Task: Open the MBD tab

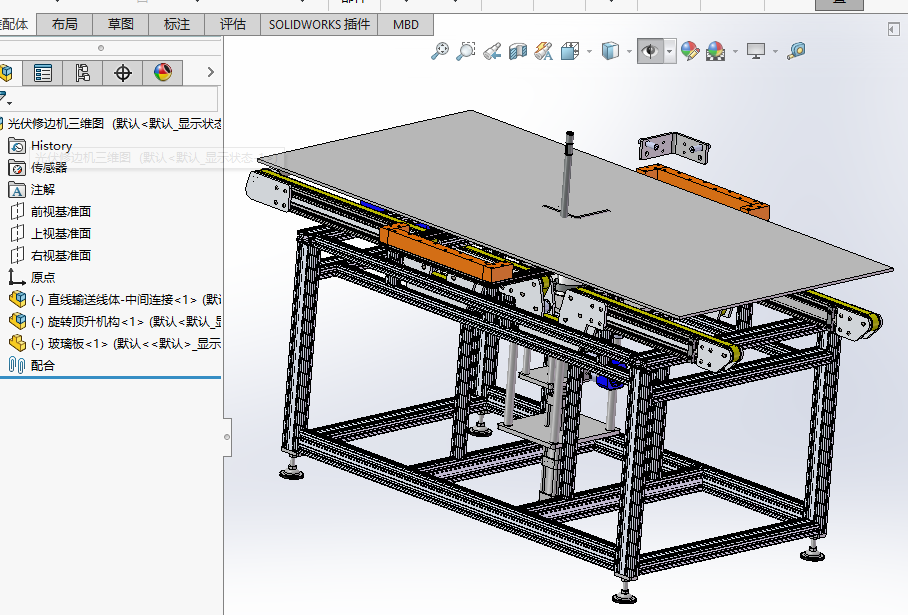Action: point(406,25)
